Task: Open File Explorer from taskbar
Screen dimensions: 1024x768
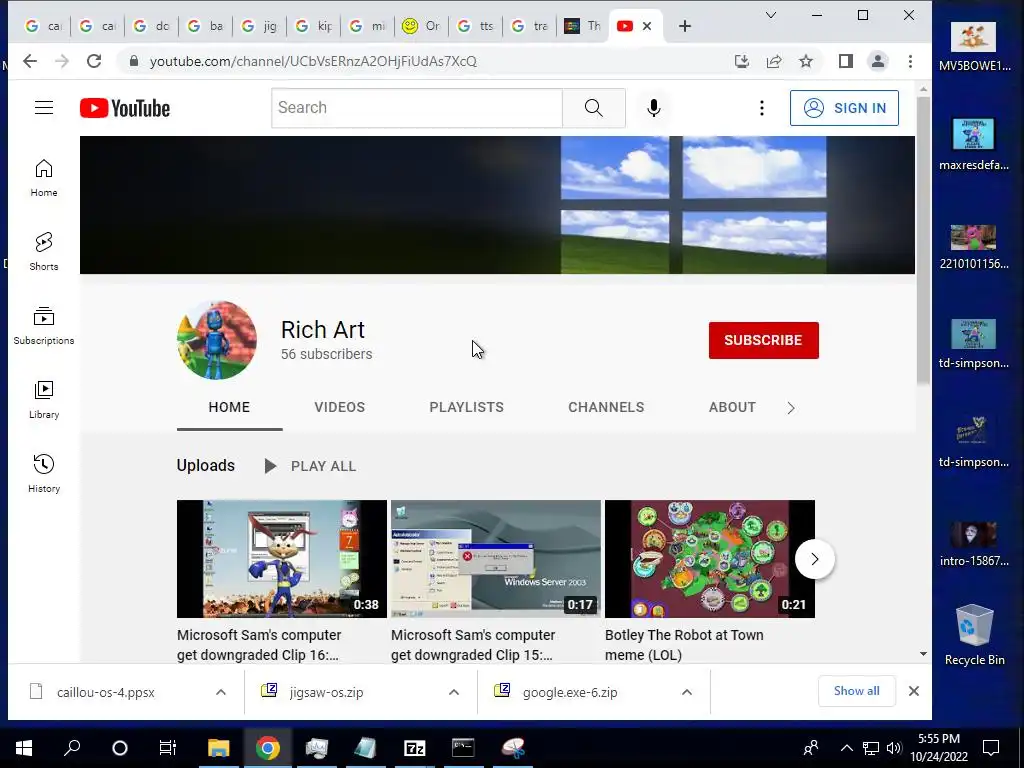Action: point(219,748)
